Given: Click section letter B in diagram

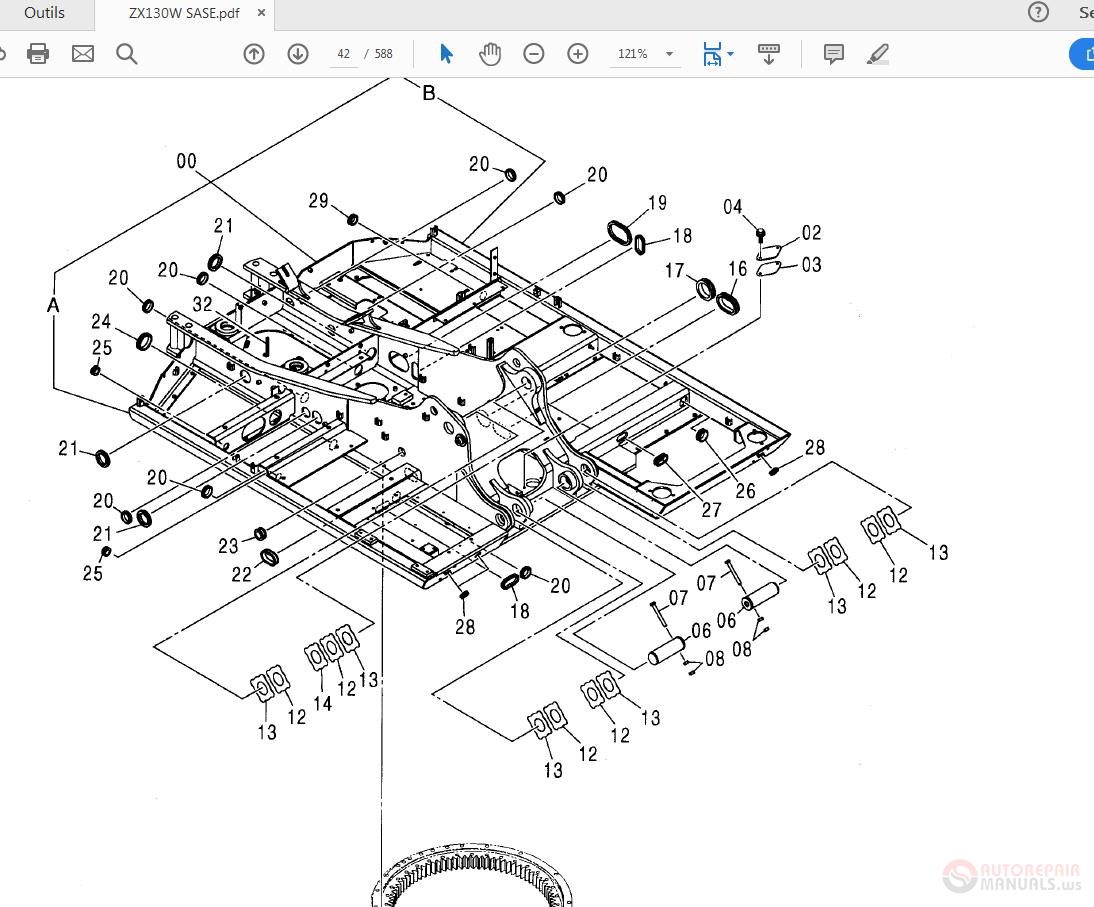Looking at the screenshot, I should [429, 93].
